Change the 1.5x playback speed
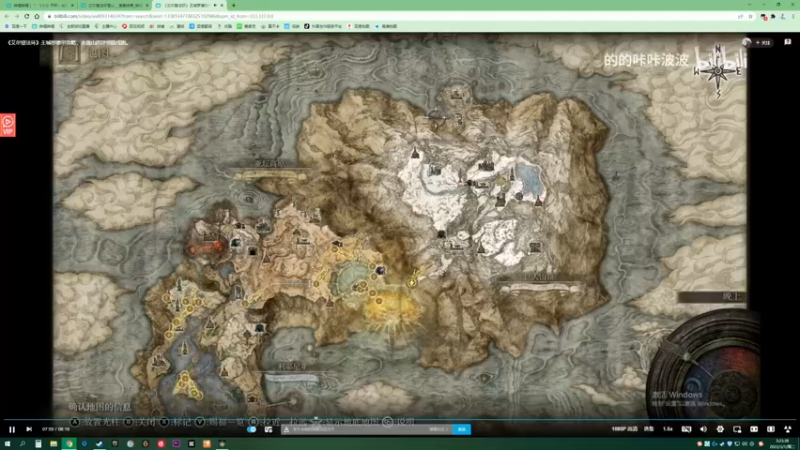 pos(667,429)
